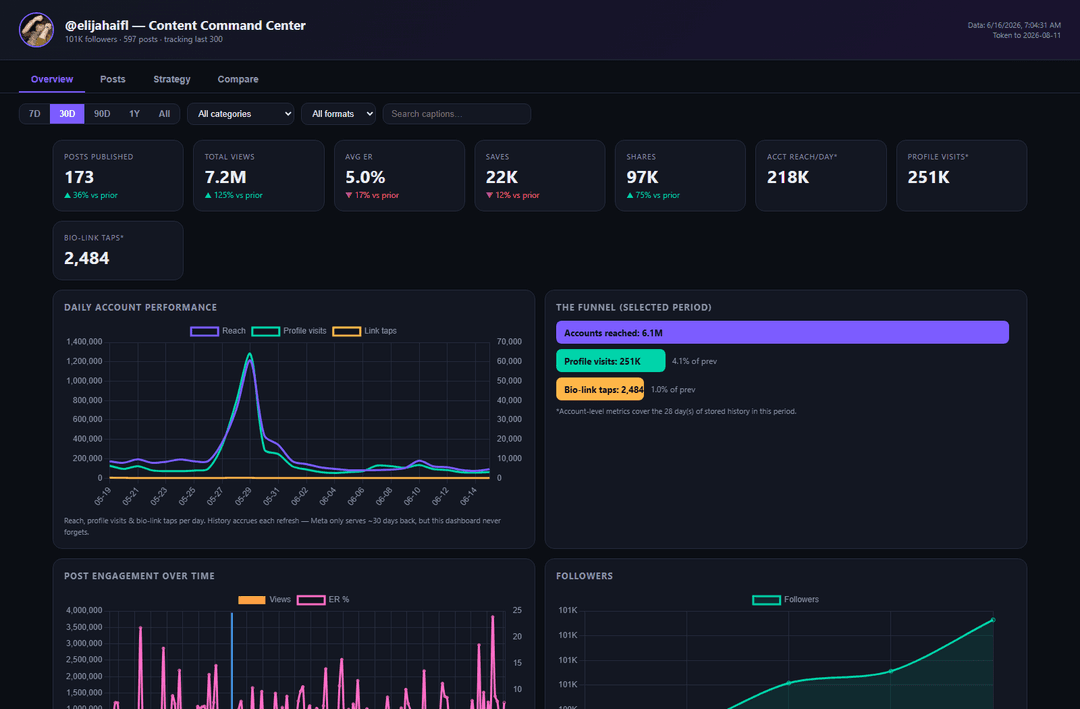Click the Profile Visits 251K stat card

point(961,176)
